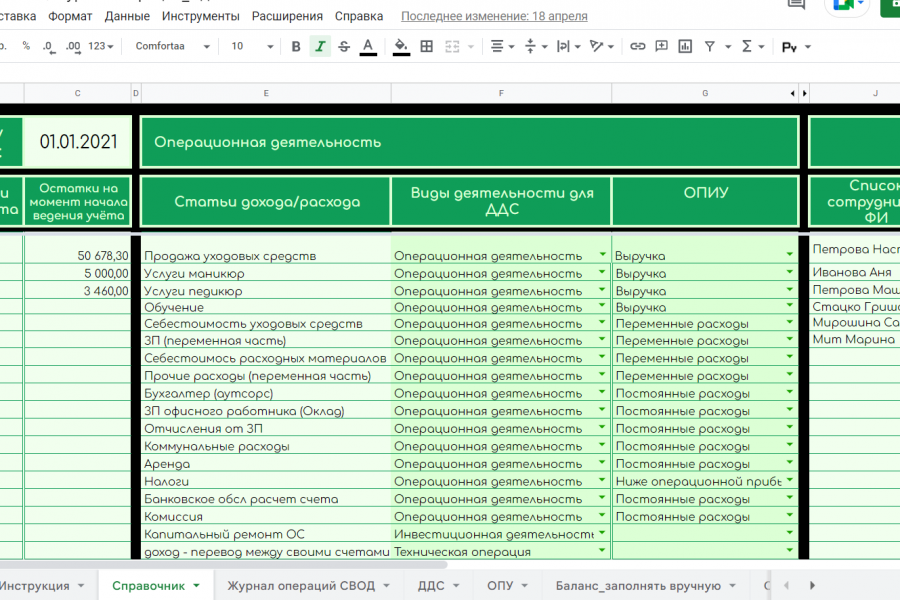
Task: Open comment history icon at top right
Action: pos(797,5)
